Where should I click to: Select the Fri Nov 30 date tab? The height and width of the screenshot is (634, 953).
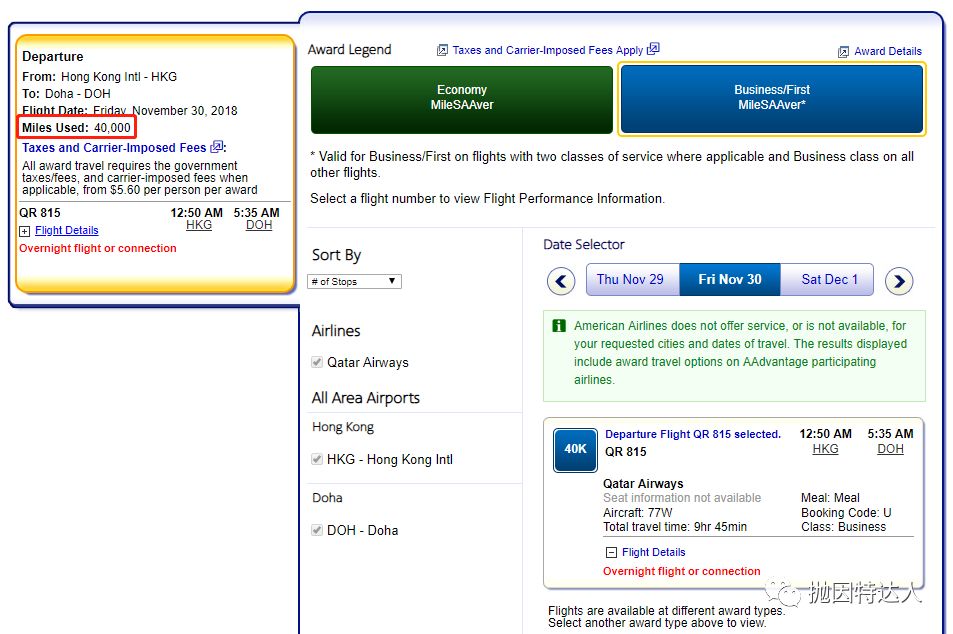pyautogui.click(x=729, y=280)
